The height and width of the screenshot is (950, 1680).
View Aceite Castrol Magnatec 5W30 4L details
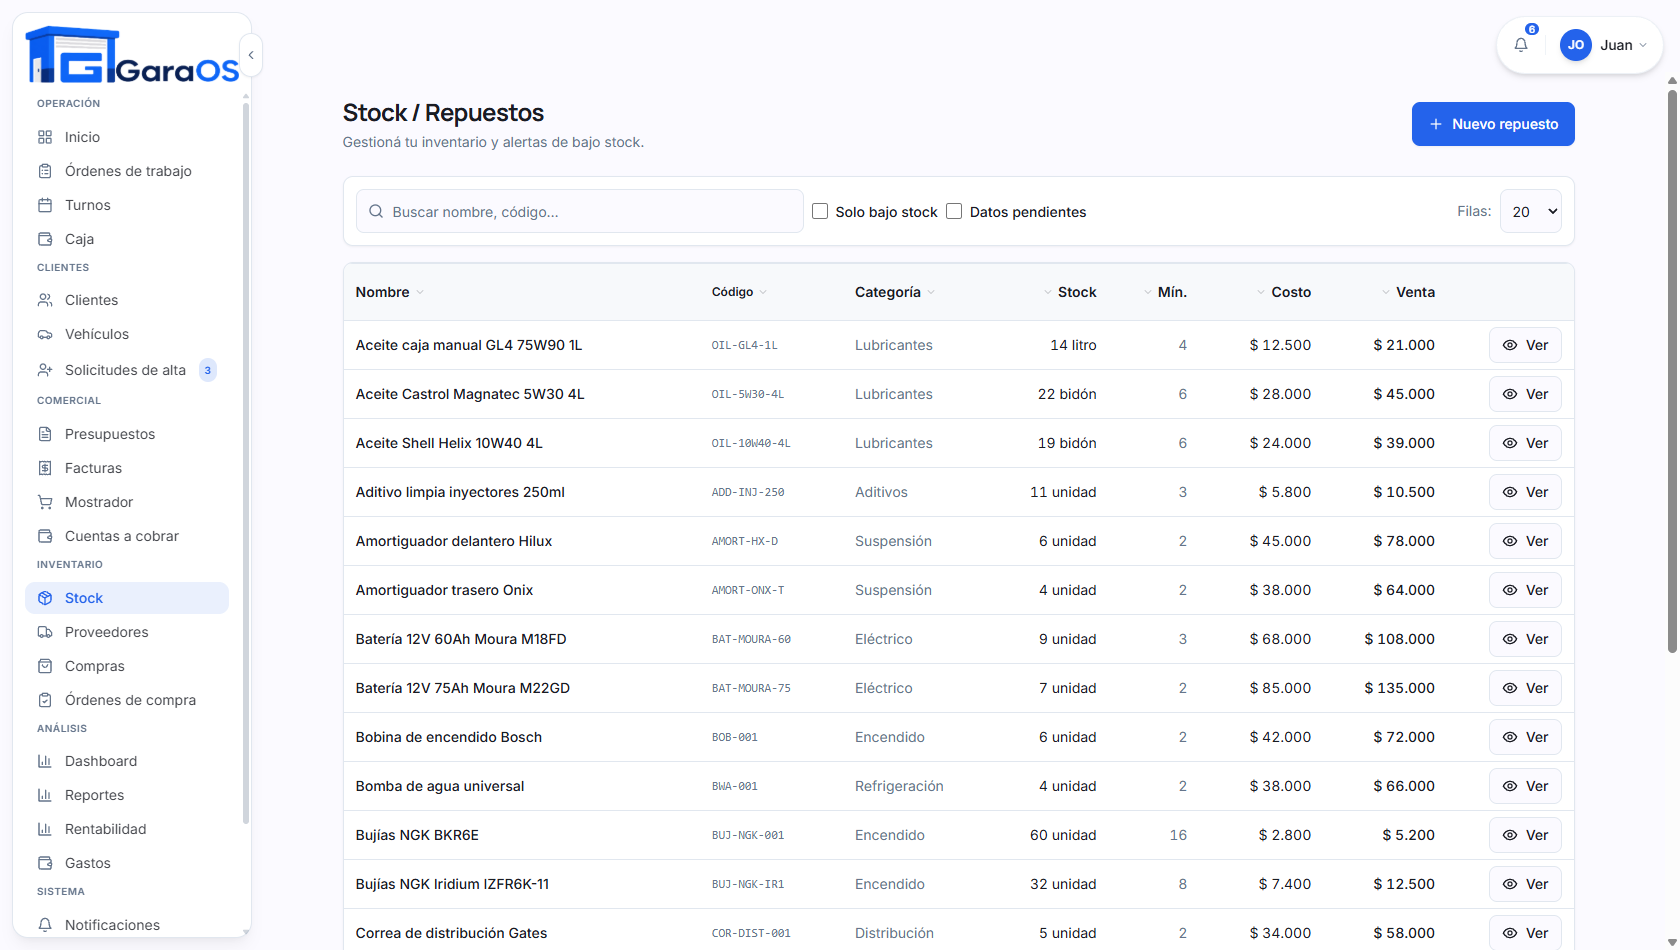coord(1525,394)
